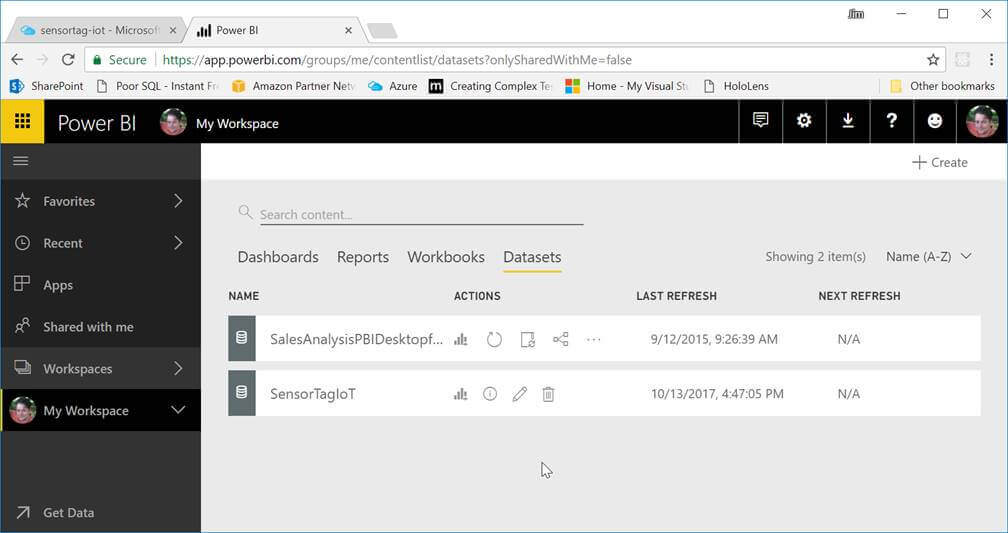Edit the SensorTagIoT dataset with pencil icon
Screen dimensions: 1008x533
519,393
